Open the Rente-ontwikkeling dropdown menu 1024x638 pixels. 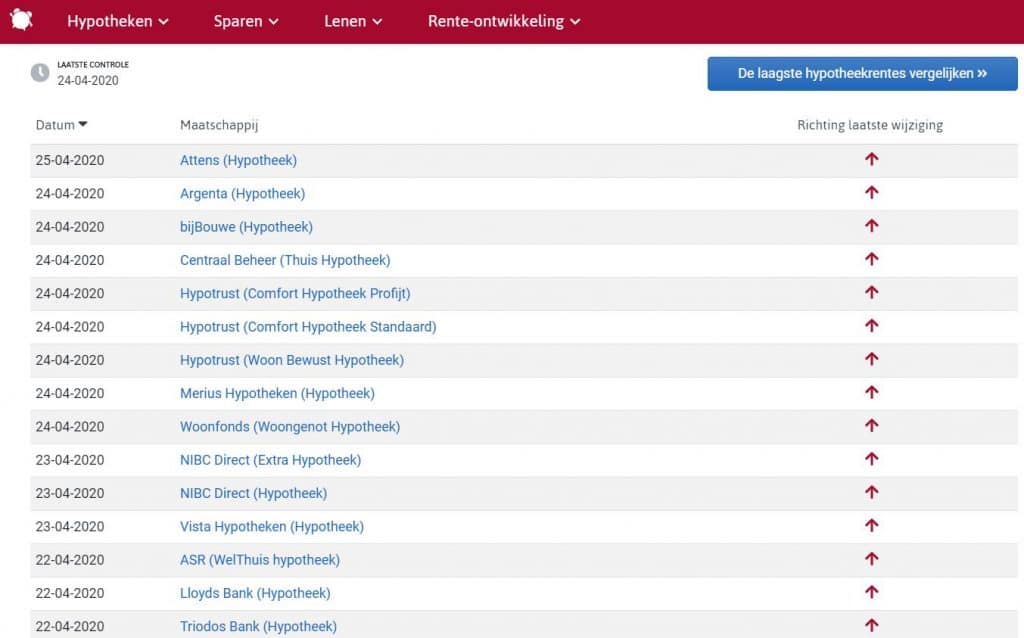click(504, 21)
